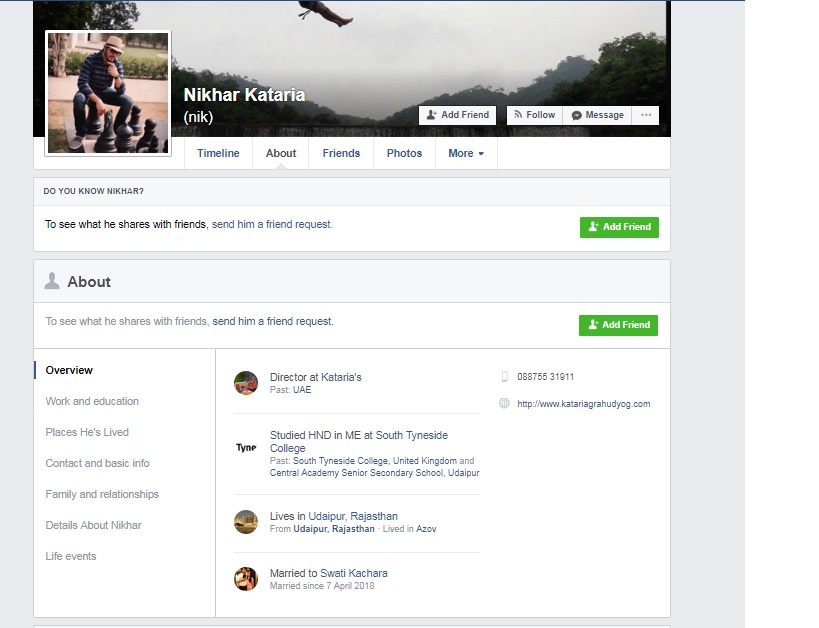Follow Nikhar Kataria
Screen dimensions: 819x628
pos(534,115)
